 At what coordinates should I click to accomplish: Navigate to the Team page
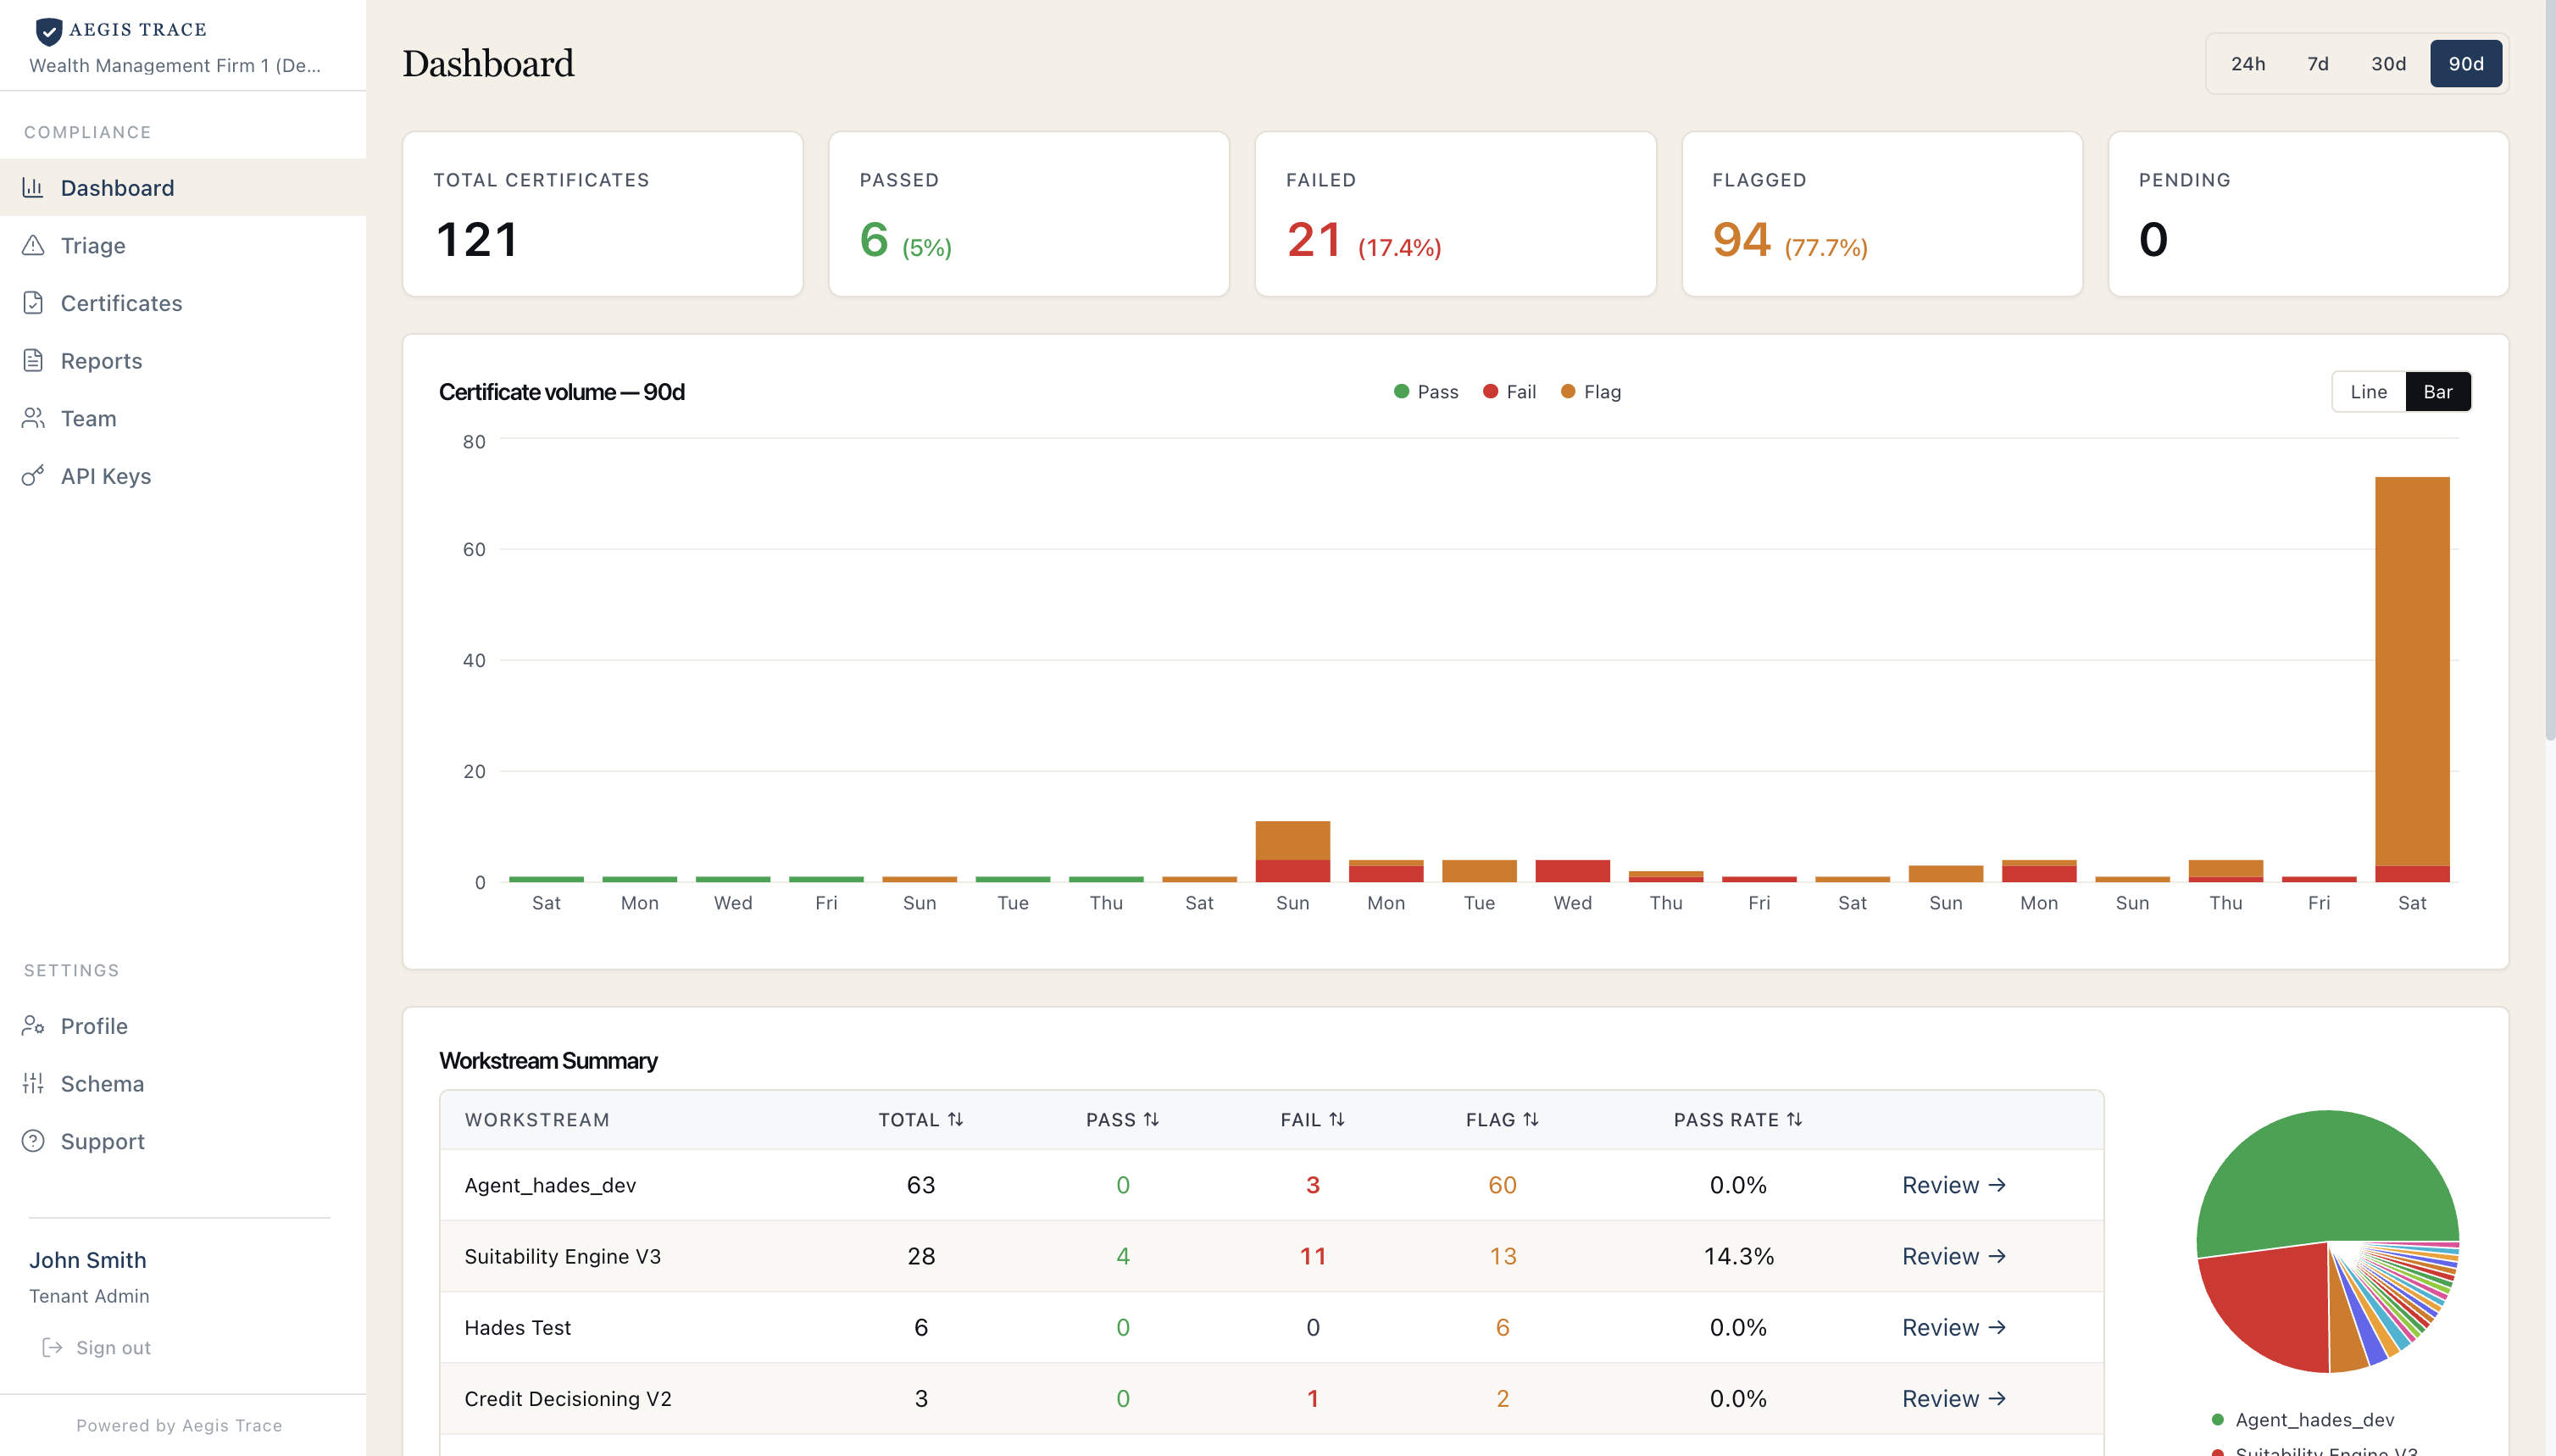click(x=183, y=418)
